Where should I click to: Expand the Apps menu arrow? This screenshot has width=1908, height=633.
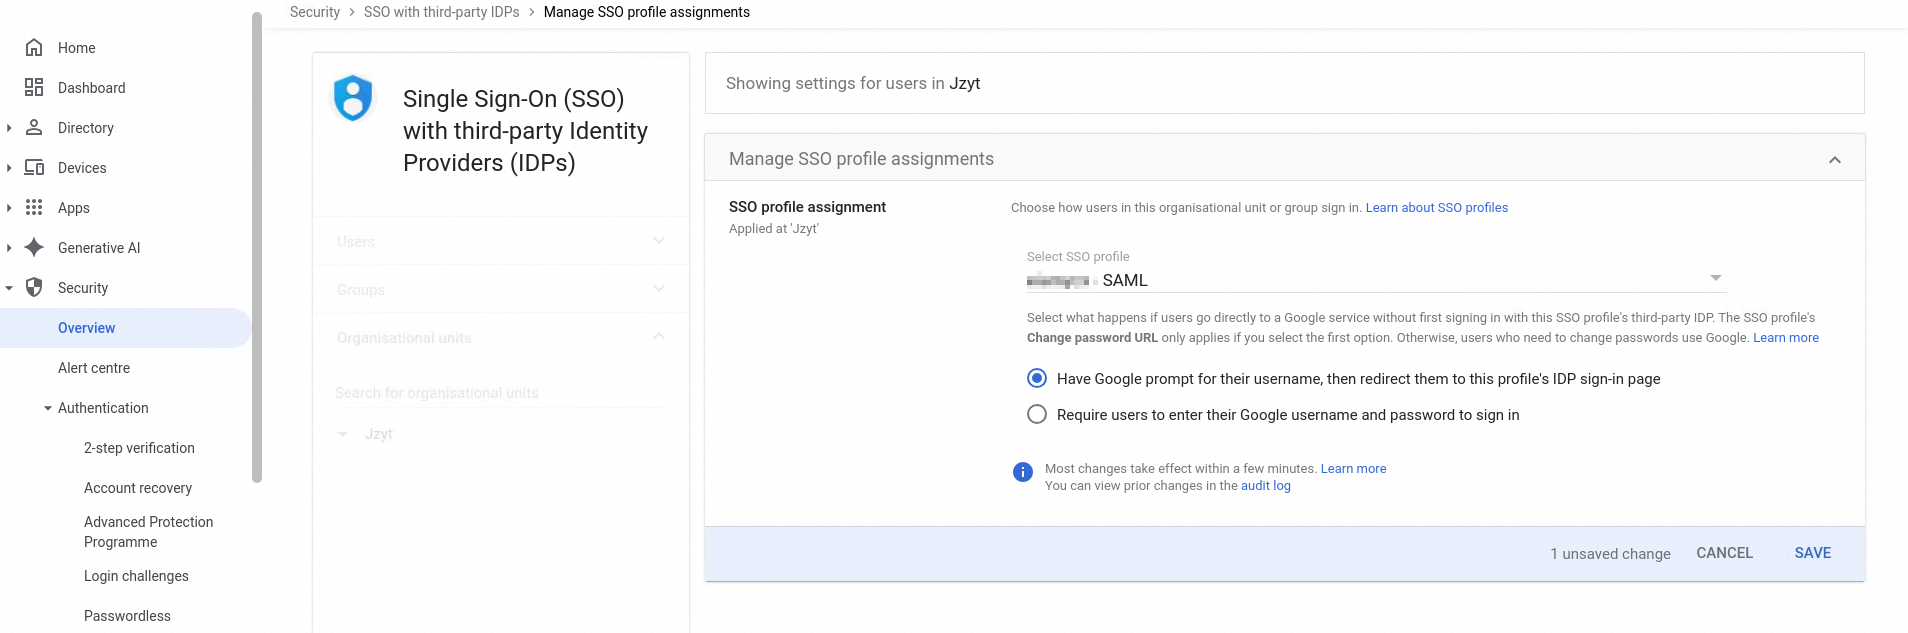tap(9, 208)
